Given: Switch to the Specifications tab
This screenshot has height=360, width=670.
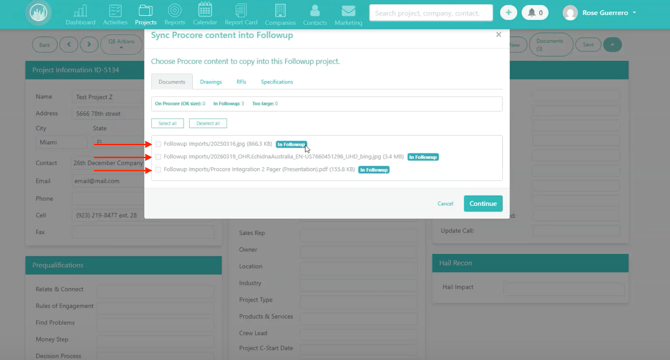Looking at the screenshot, I should (277, 82).
